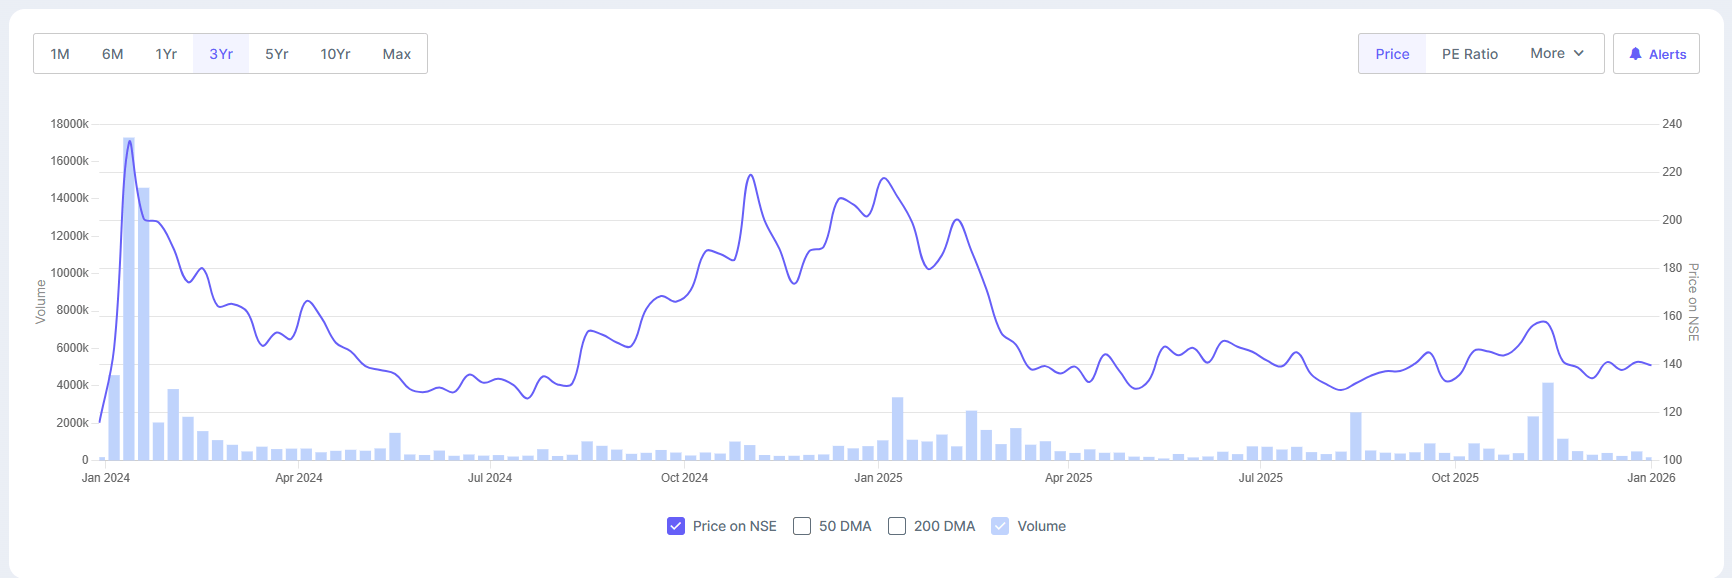Expand the More dropdown chevron
The height and width of the screenshot is (578, 1732).
coord(1579,53)
